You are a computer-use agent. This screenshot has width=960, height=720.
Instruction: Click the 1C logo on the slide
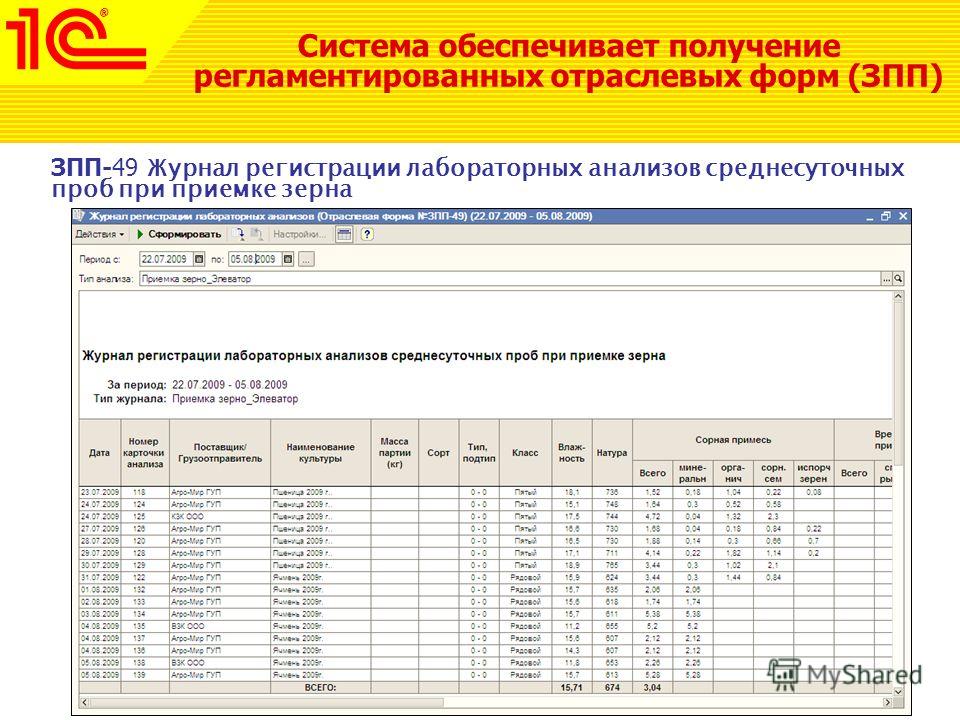75,38
